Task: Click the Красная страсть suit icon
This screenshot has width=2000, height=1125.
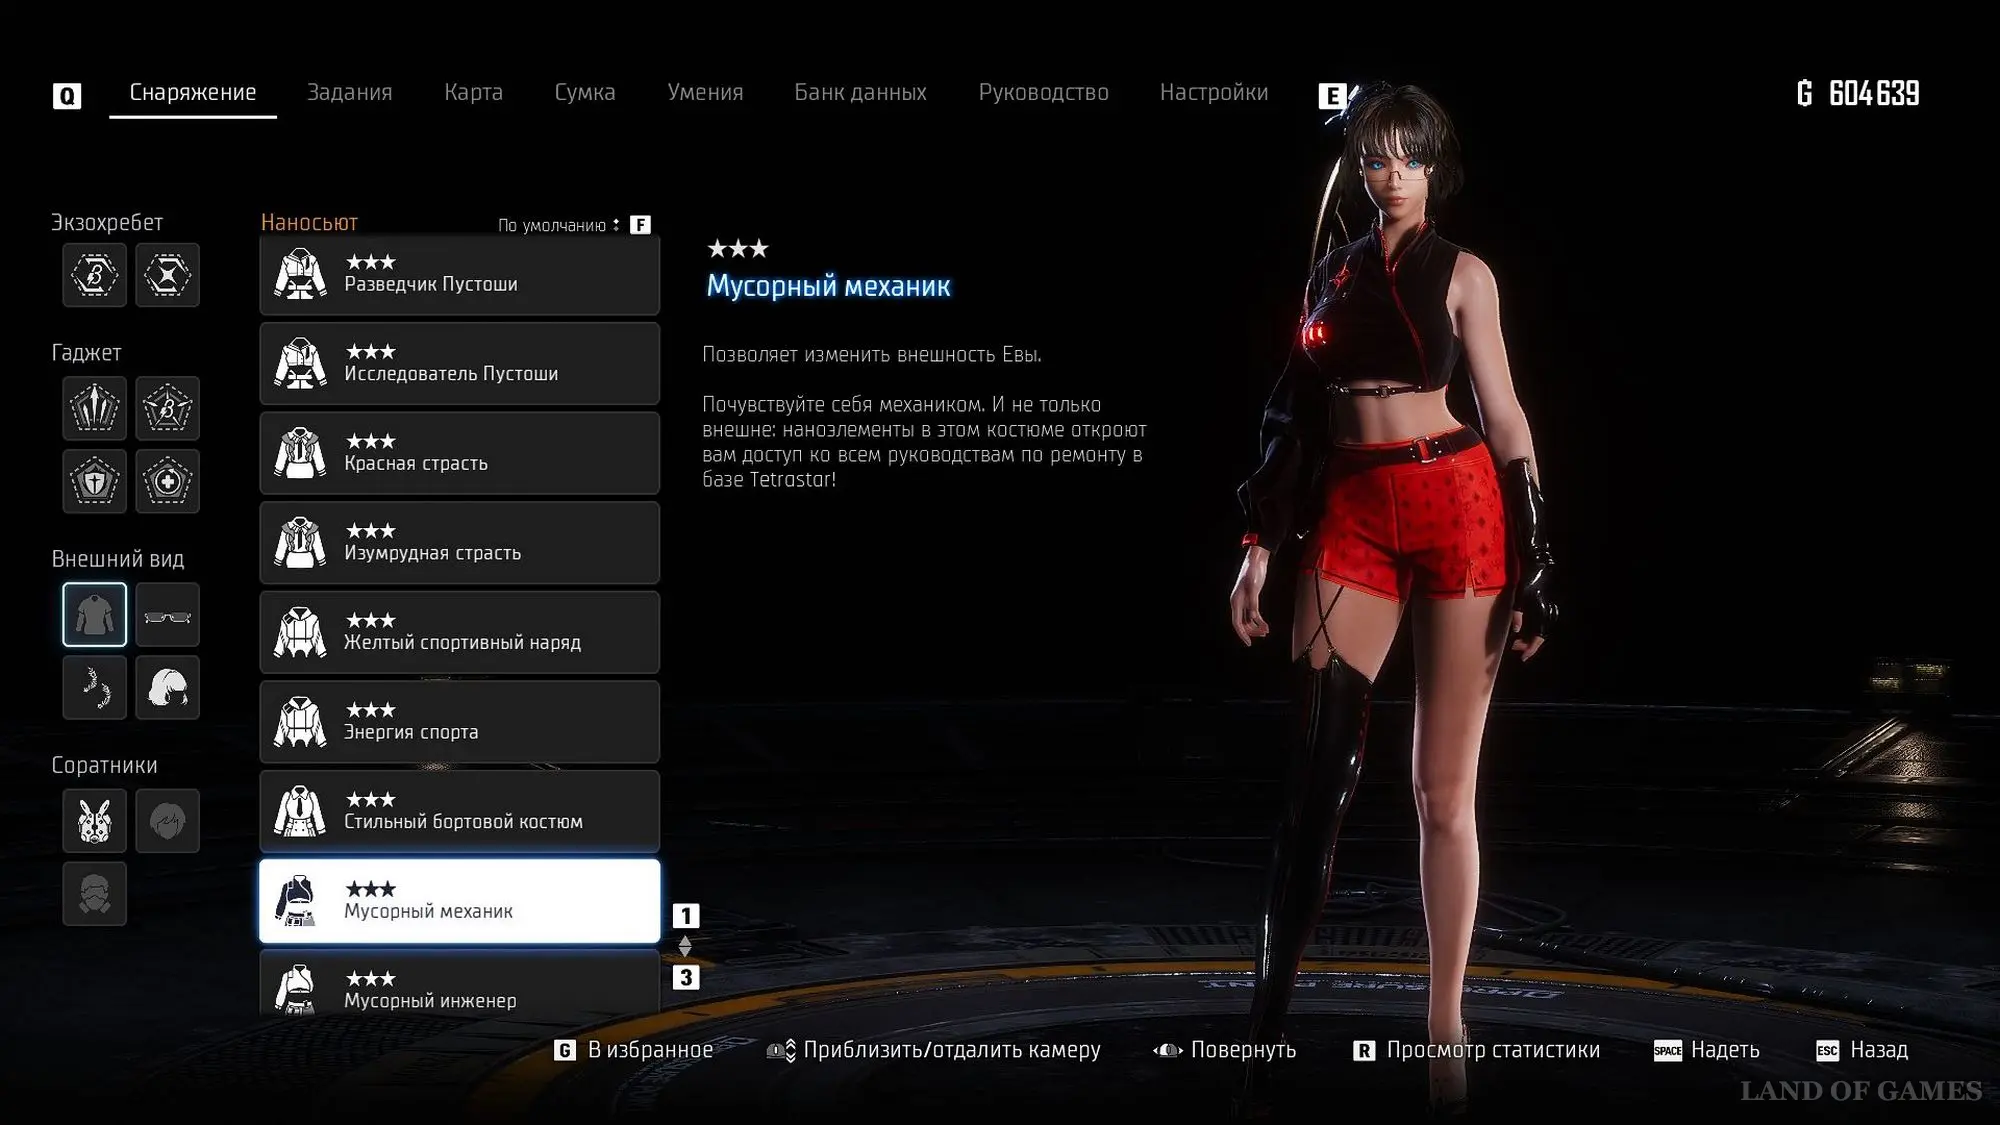Action: 300,453
